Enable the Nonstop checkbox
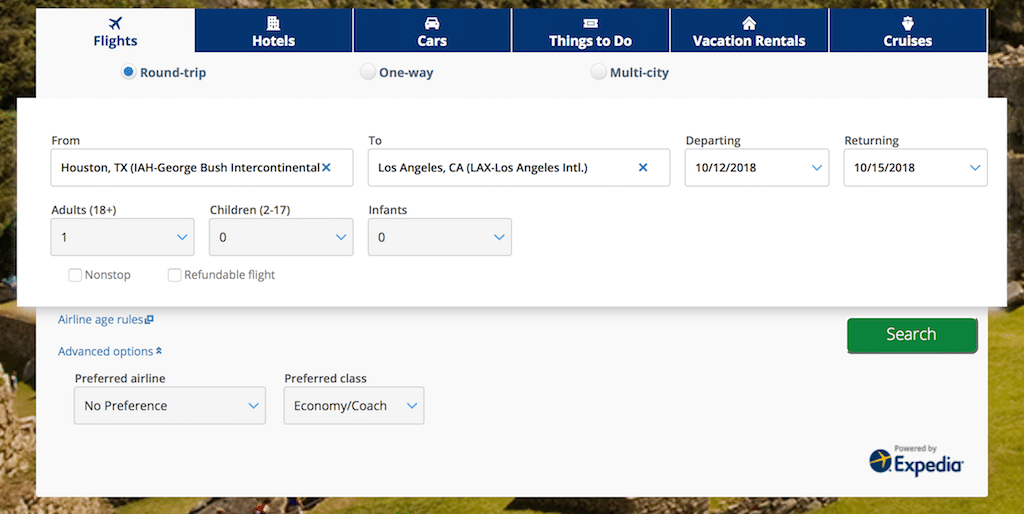1024x514 pixels. (75, 275)
